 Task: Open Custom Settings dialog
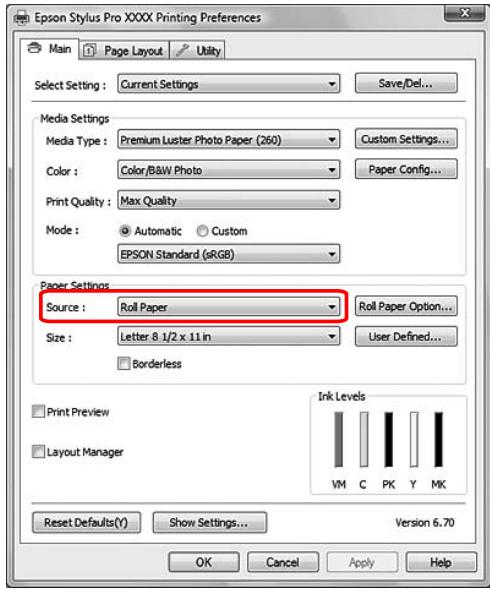[x=406, y=139]
